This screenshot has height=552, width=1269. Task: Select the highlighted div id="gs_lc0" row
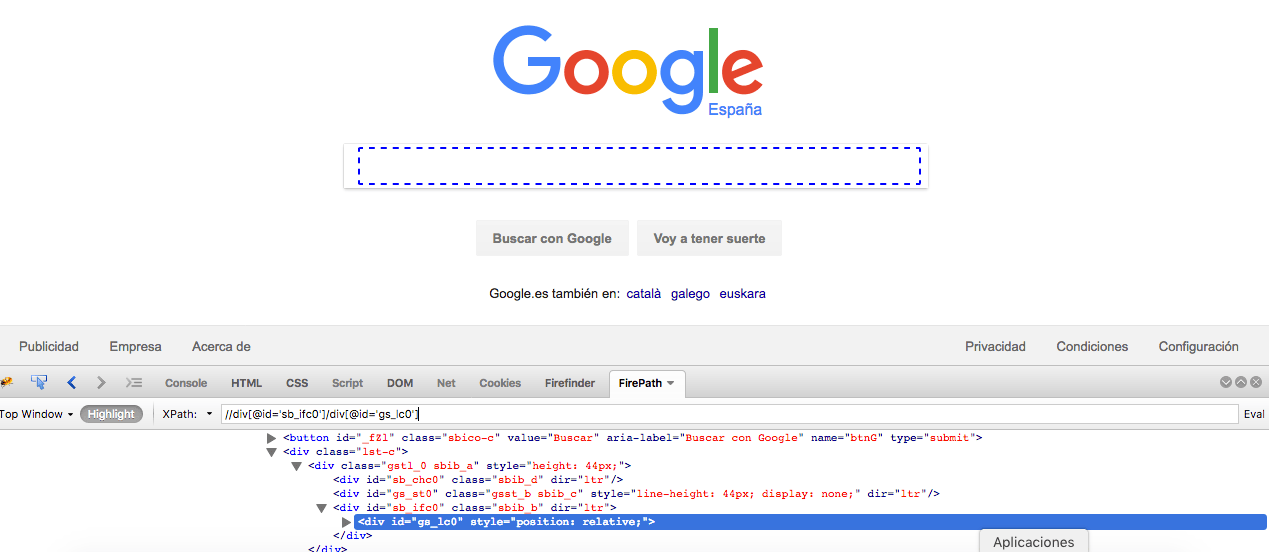[810, 522]
